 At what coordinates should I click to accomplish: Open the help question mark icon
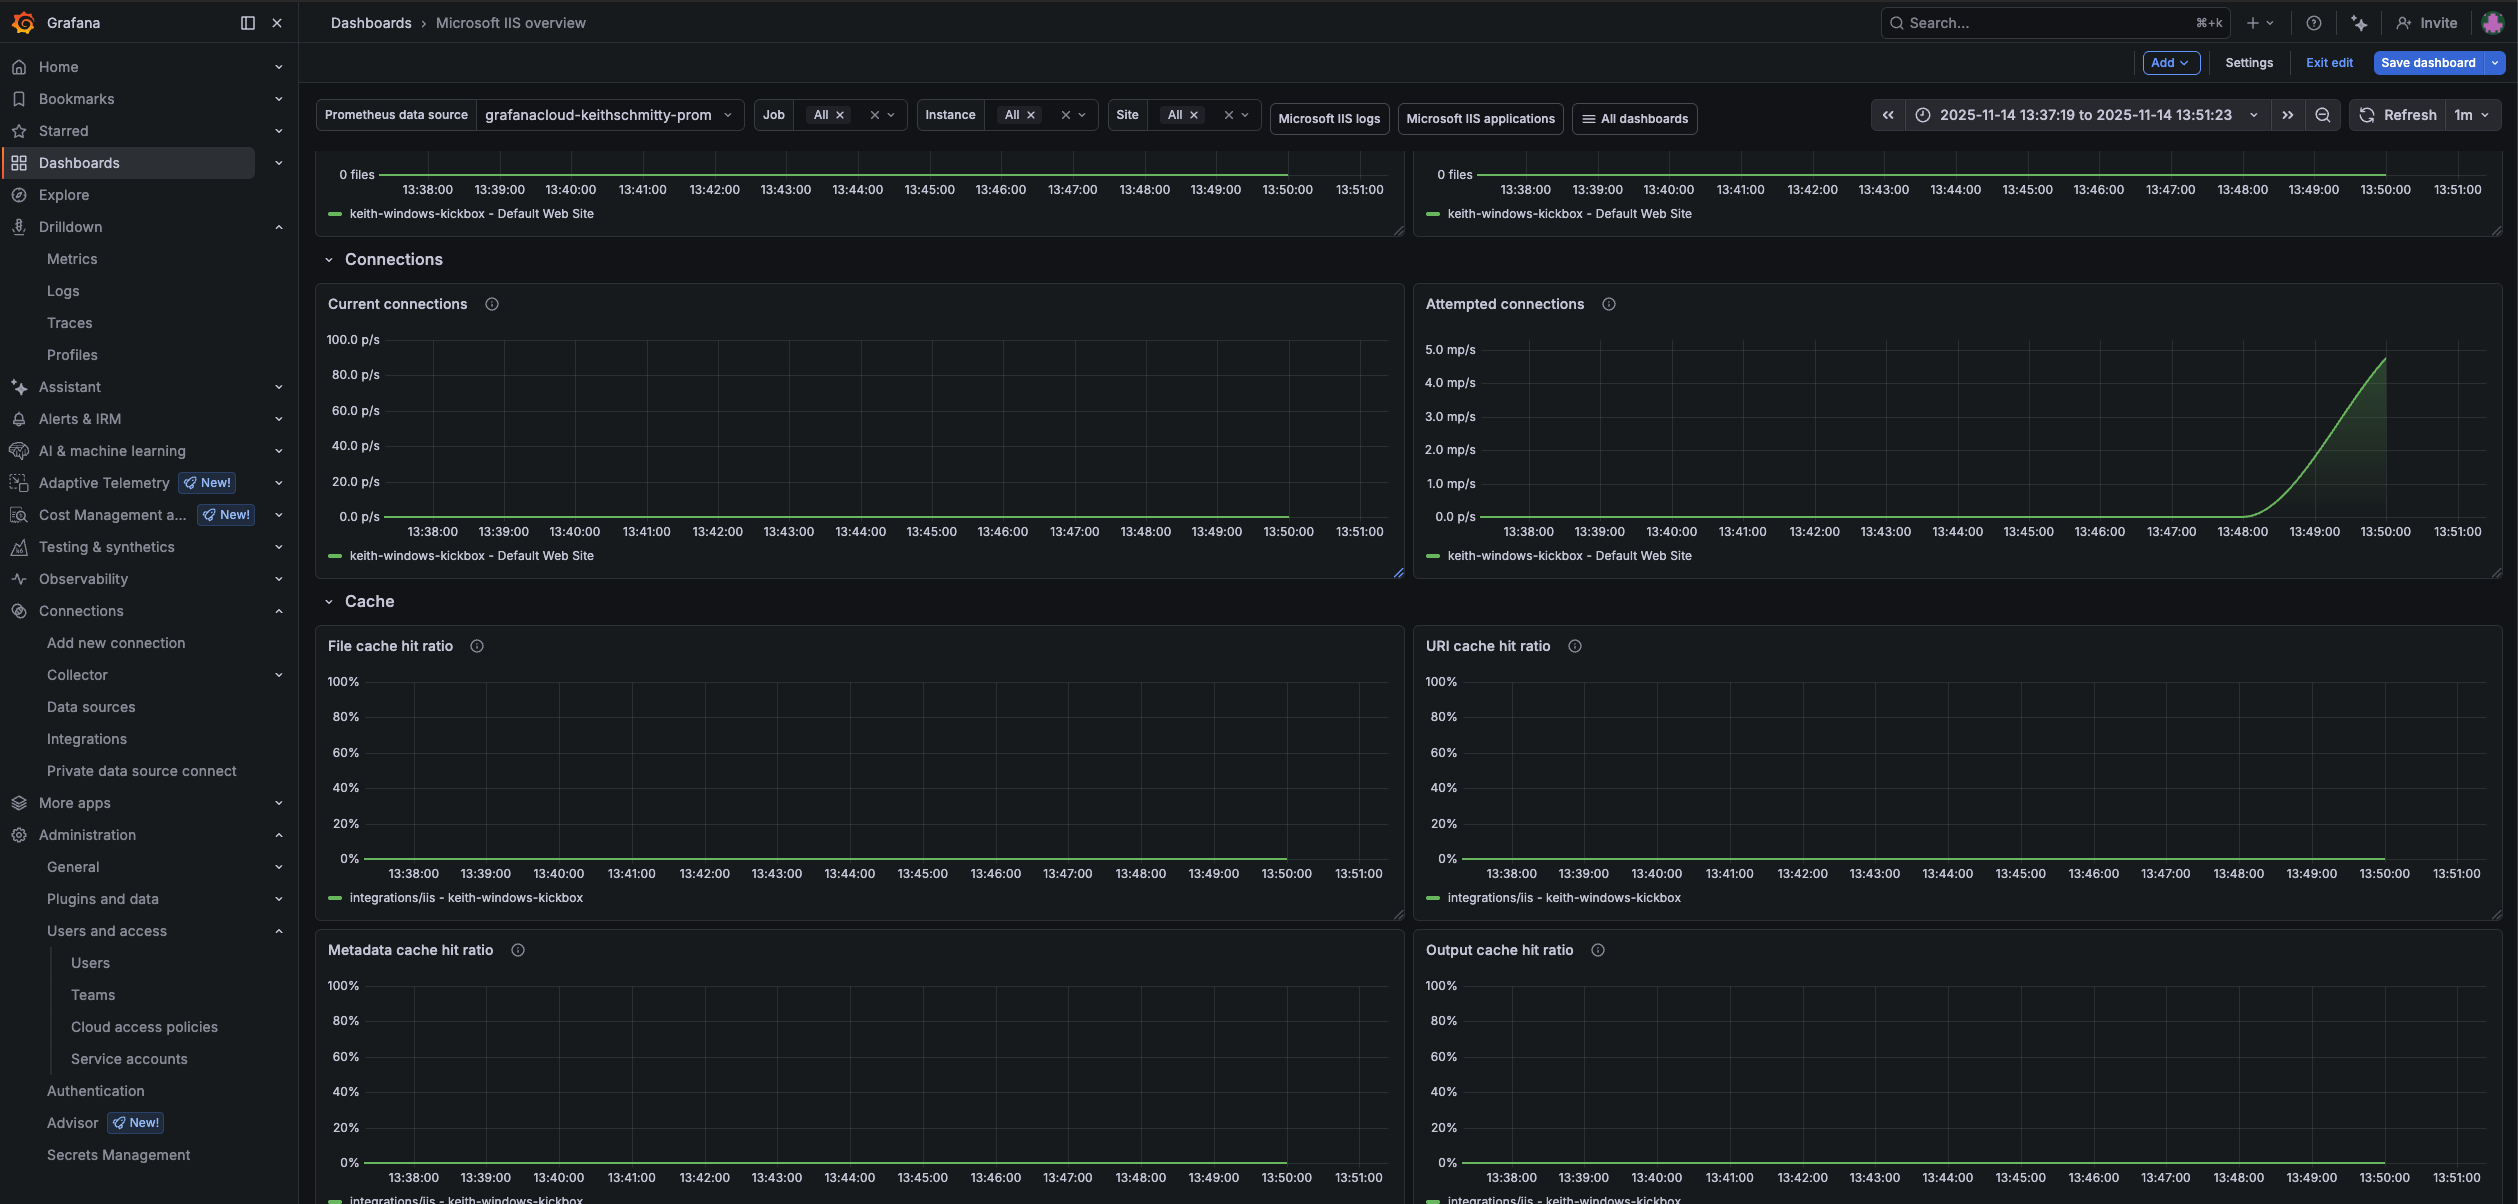point(2313,22)
